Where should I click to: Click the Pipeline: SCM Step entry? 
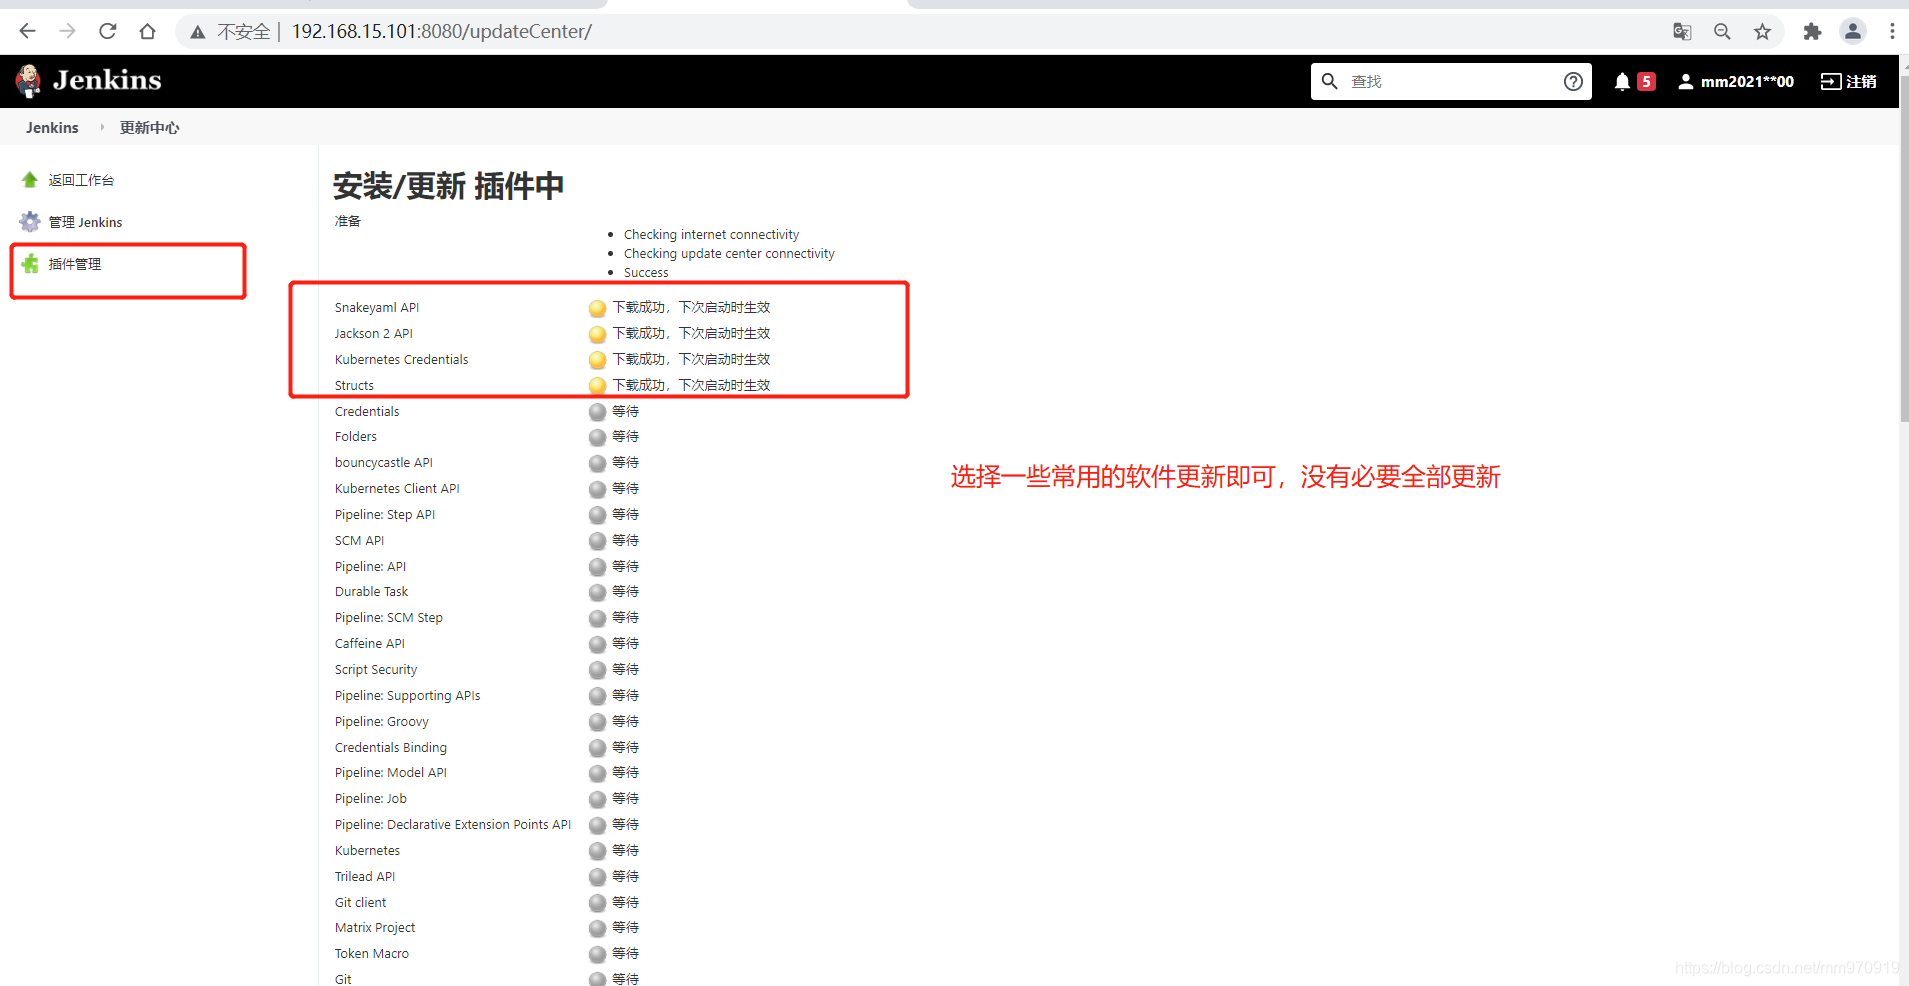(x=389, y=618)
